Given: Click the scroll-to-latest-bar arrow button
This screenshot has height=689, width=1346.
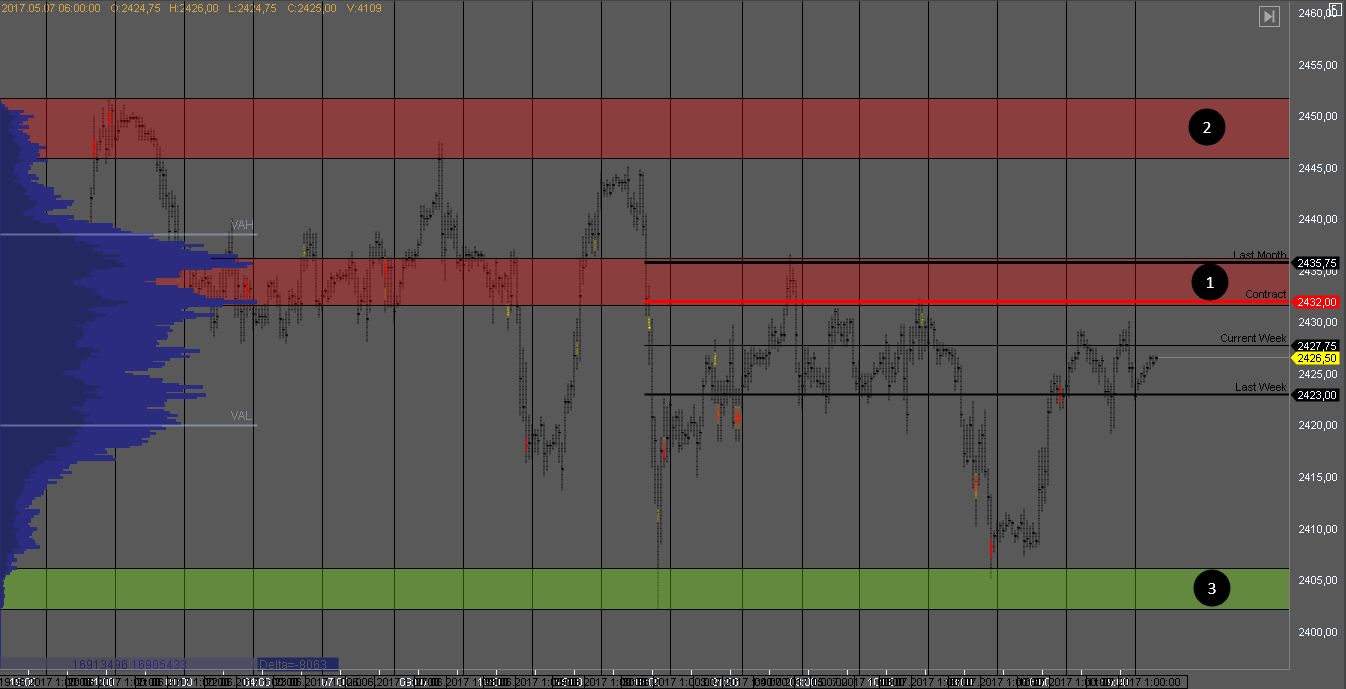Looking at the screenshot, I should (1269, 16).
